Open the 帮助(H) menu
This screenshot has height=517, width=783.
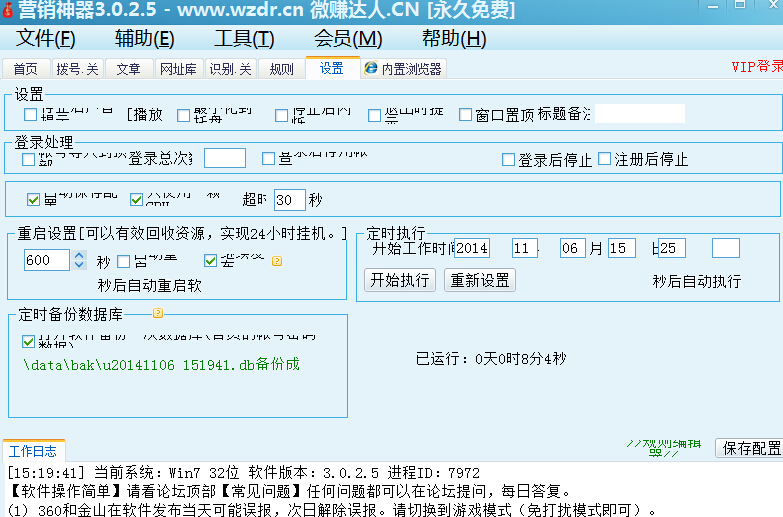point(453,38)
